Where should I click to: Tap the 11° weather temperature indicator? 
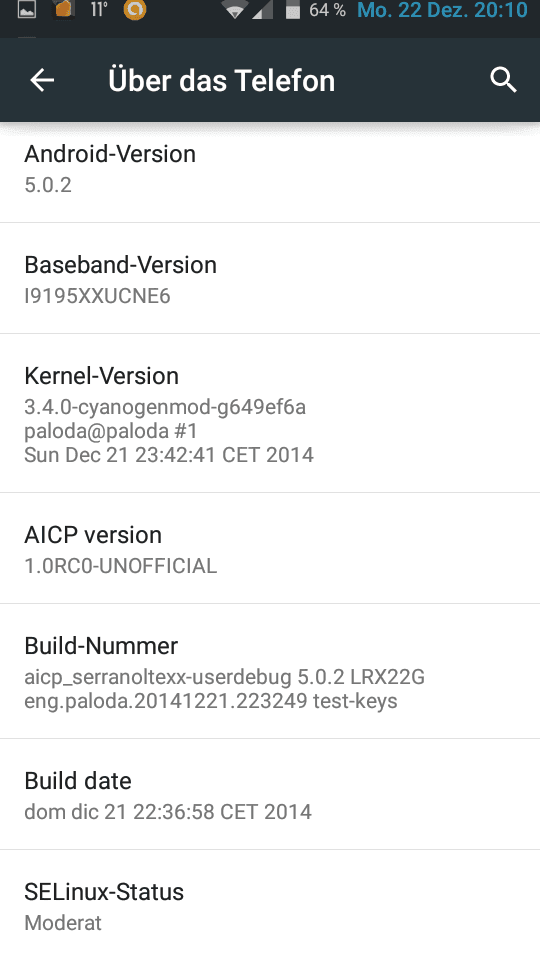pos(99,10)
